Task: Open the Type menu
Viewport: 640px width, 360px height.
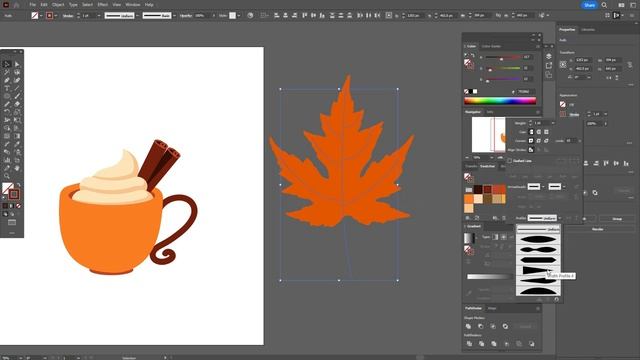Action: click(73, 5)
